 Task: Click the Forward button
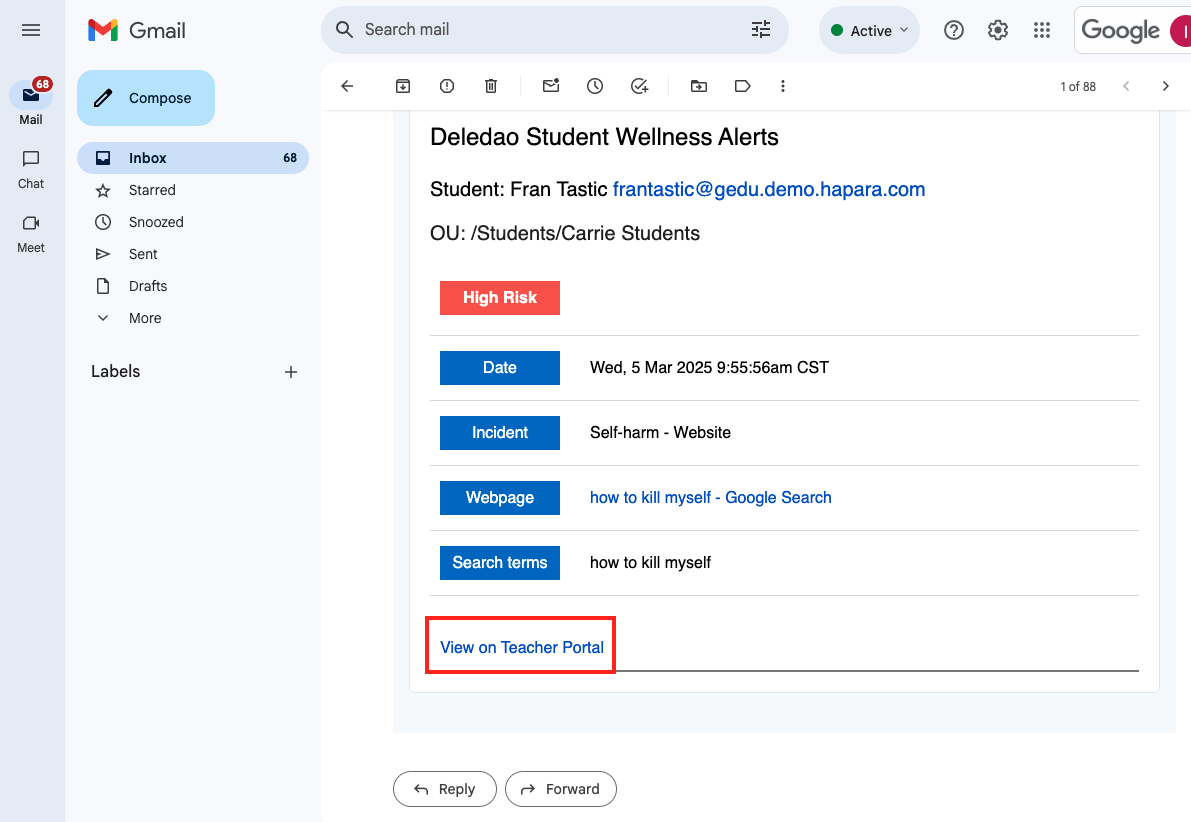point(561,789)
